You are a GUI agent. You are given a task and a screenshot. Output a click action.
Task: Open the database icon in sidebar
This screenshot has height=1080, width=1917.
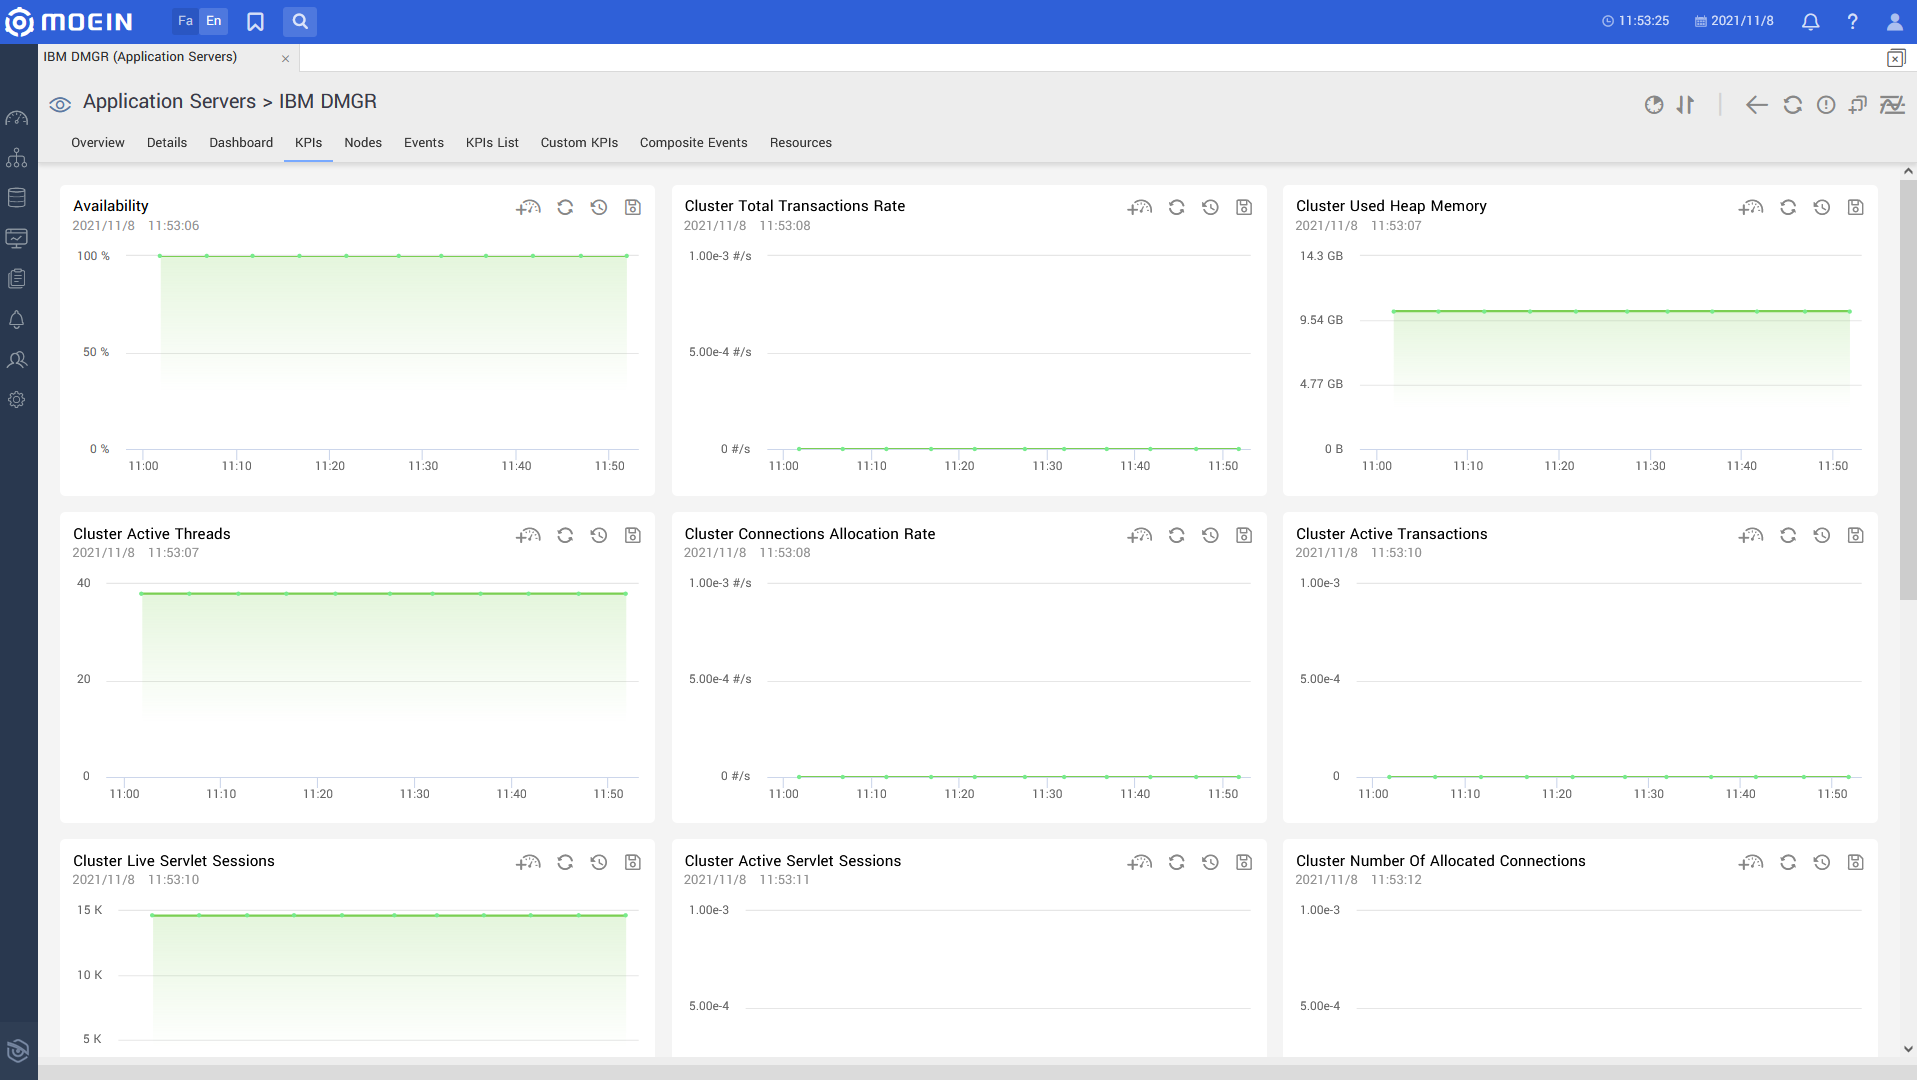[x=17, y=198]
